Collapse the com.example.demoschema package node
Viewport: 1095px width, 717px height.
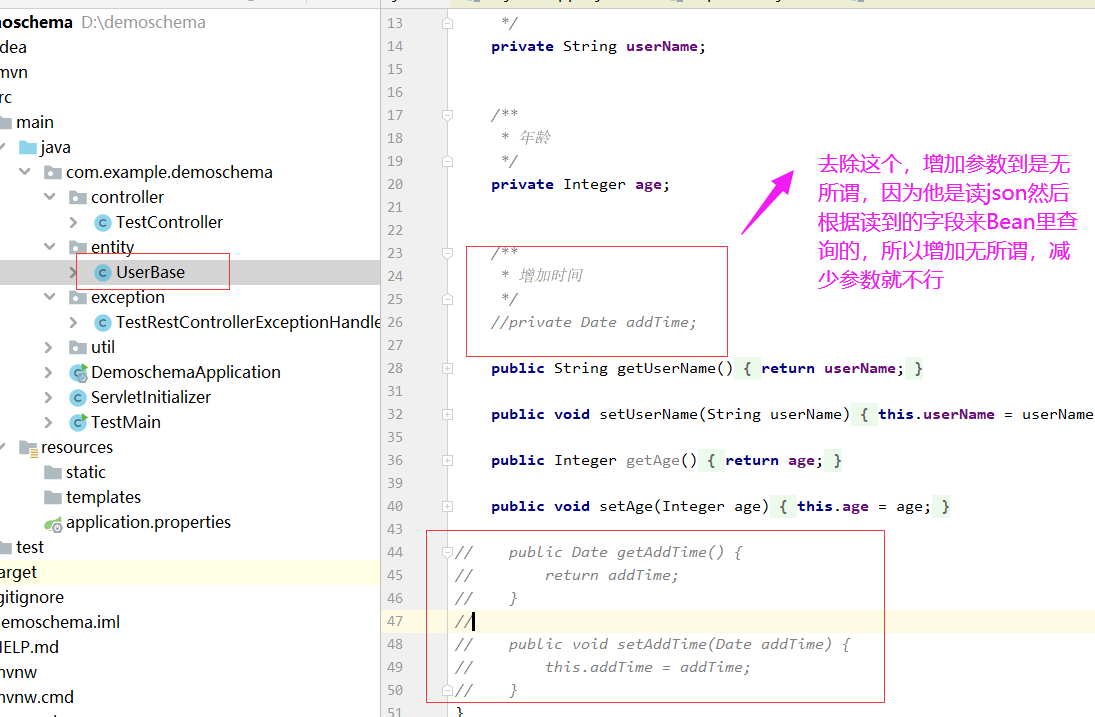pos(24,171)
